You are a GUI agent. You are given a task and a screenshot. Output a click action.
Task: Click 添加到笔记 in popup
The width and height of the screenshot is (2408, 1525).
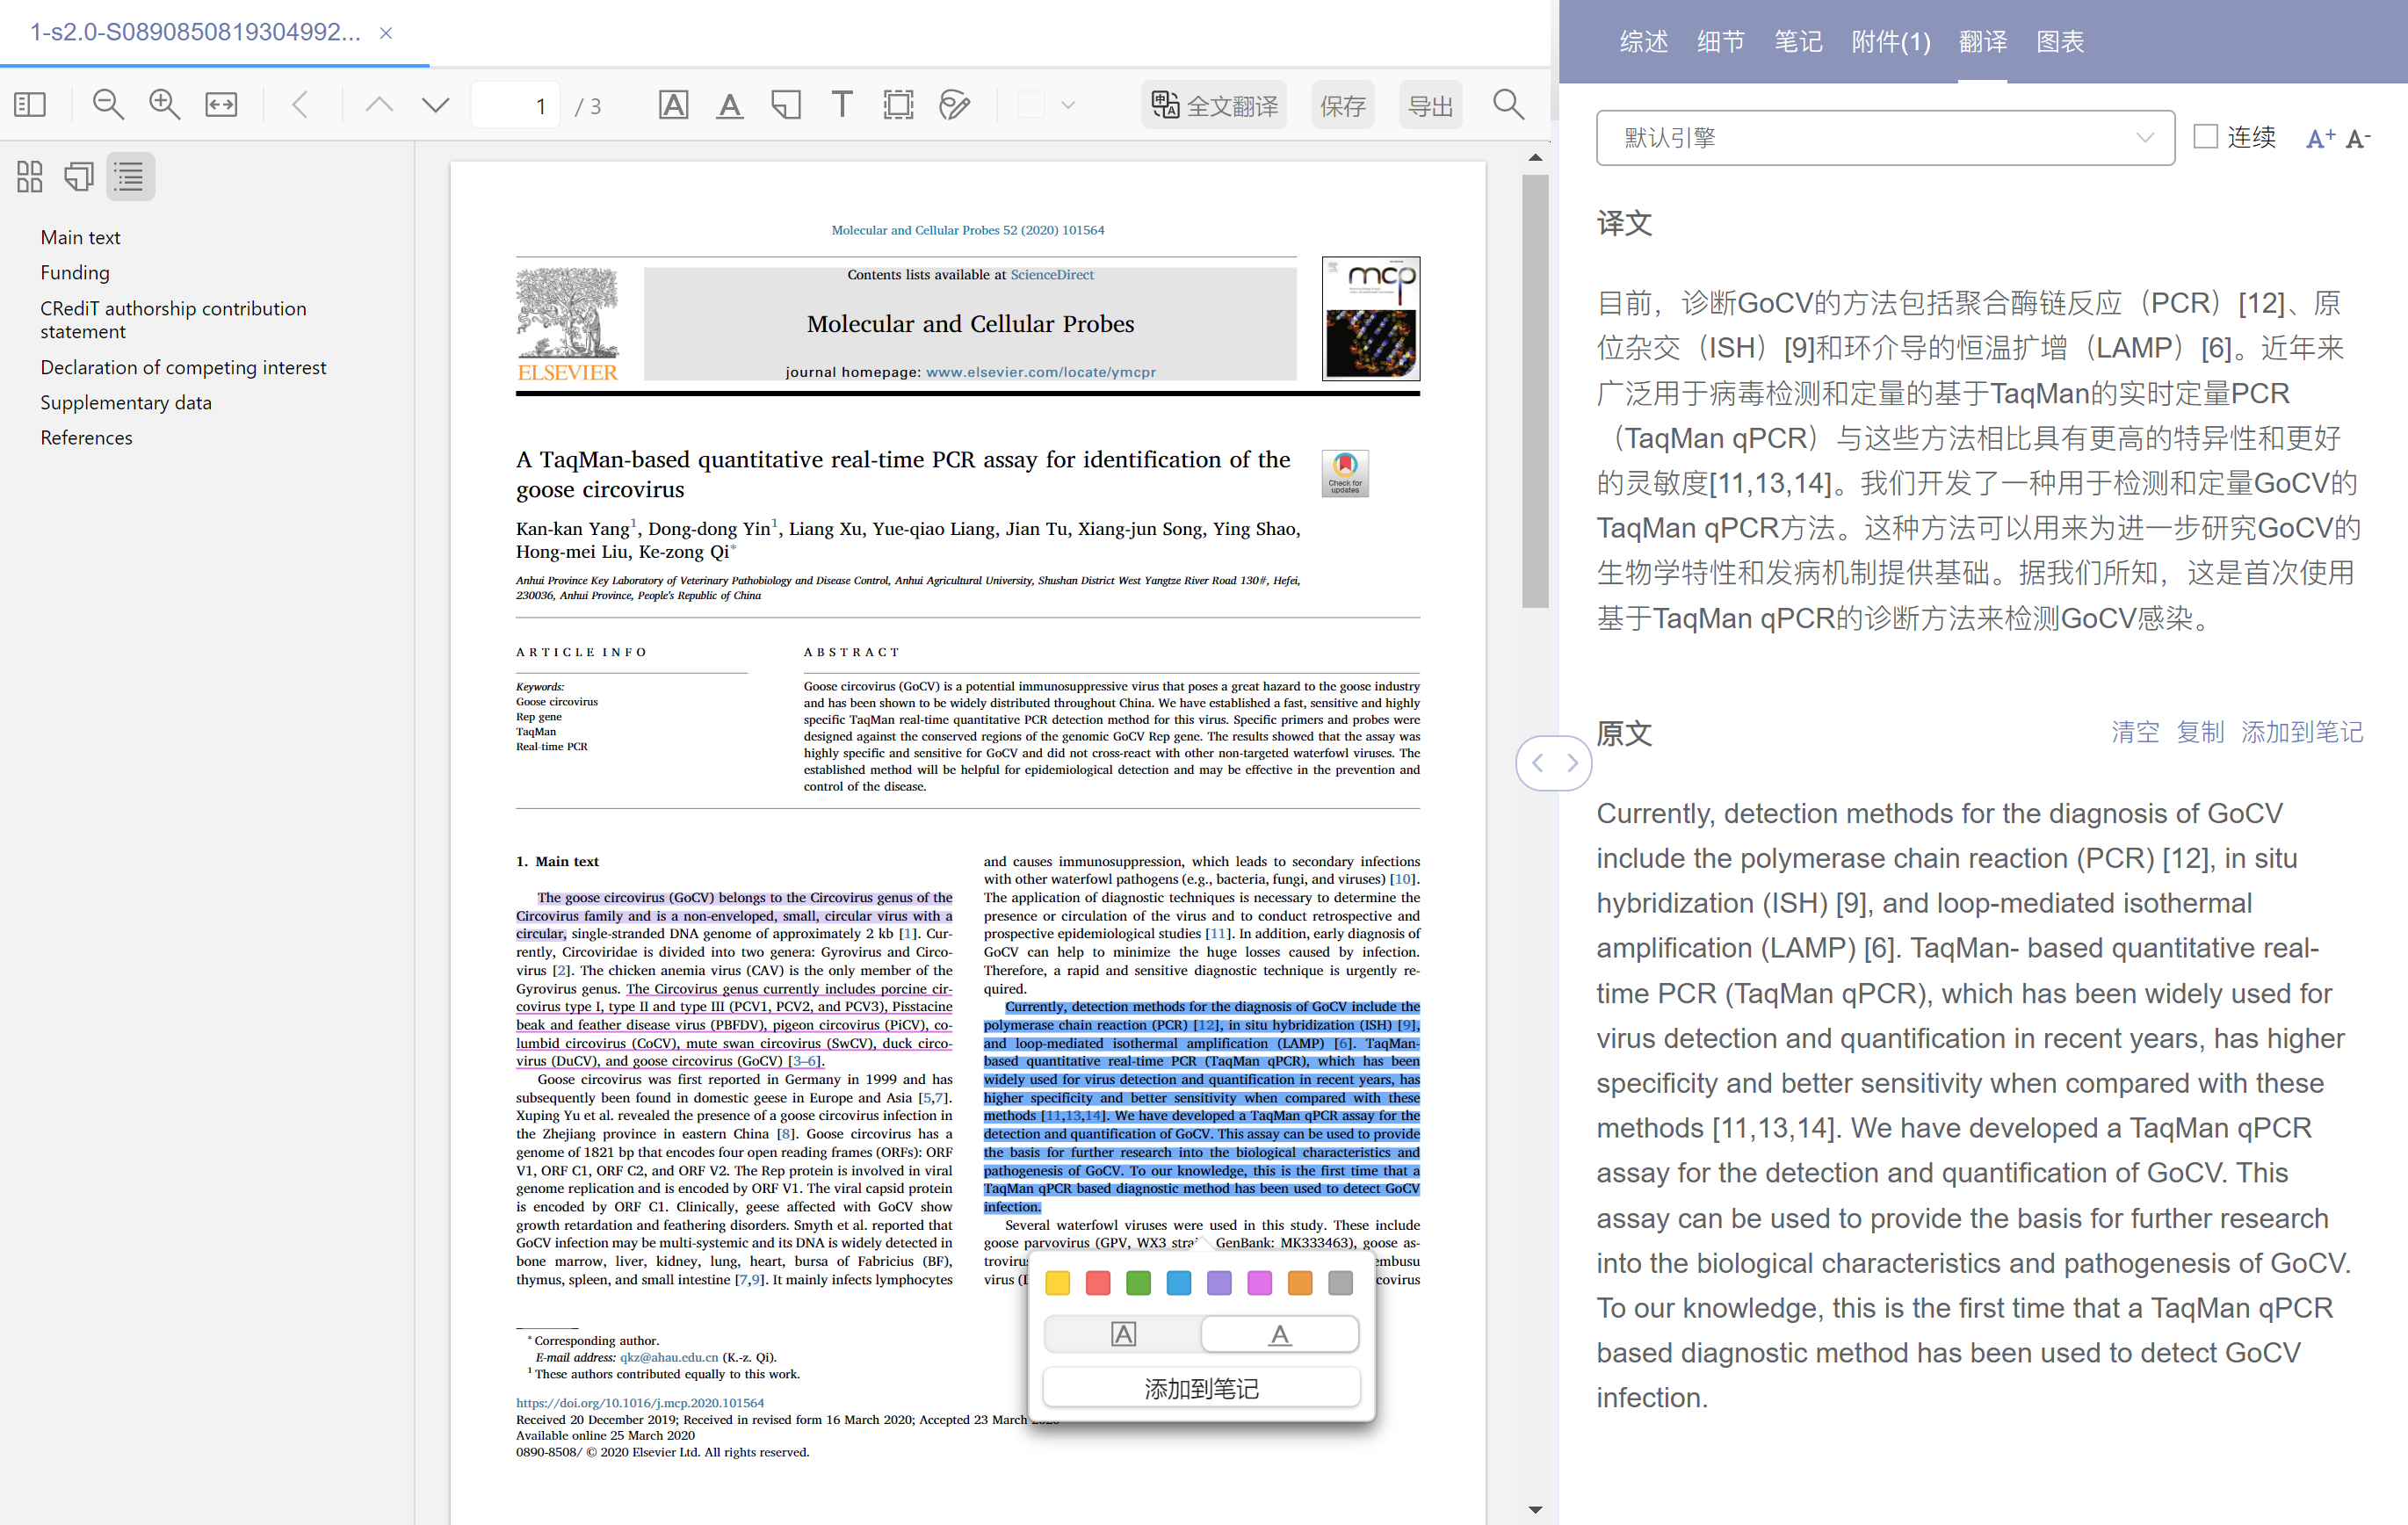click(1201, 1389)
